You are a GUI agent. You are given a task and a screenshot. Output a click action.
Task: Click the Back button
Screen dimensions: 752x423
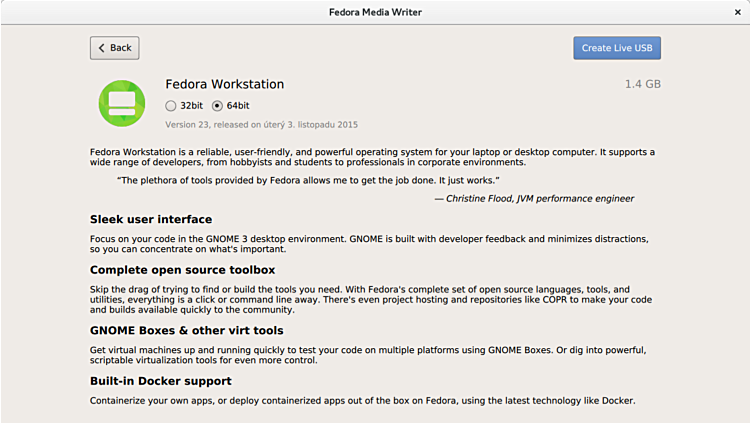tap(114, 48)
